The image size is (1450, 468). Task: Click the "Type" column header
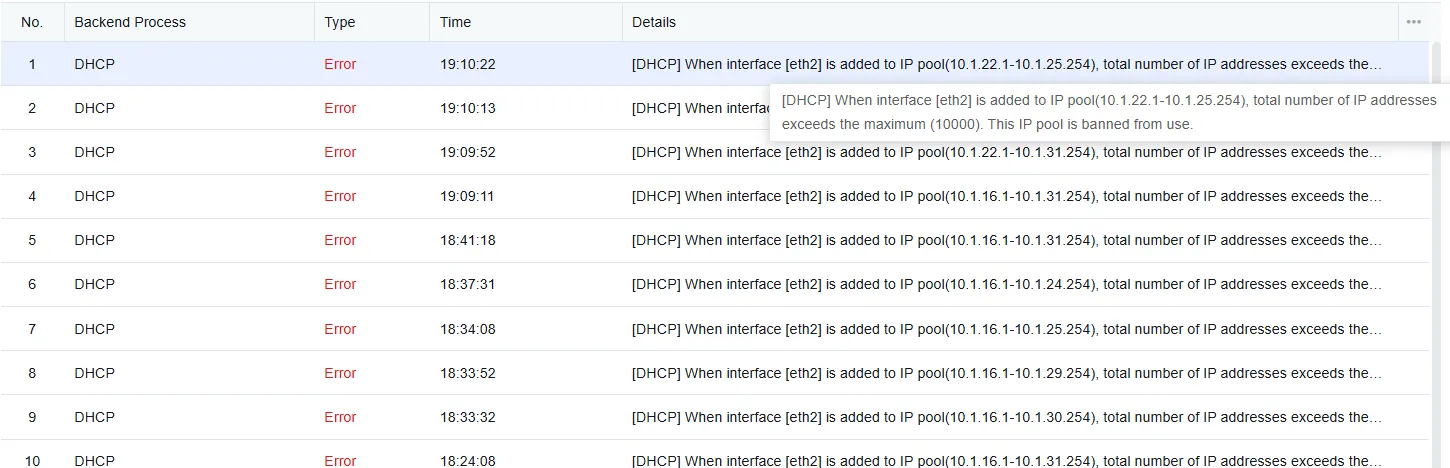[x=340, y=22]
